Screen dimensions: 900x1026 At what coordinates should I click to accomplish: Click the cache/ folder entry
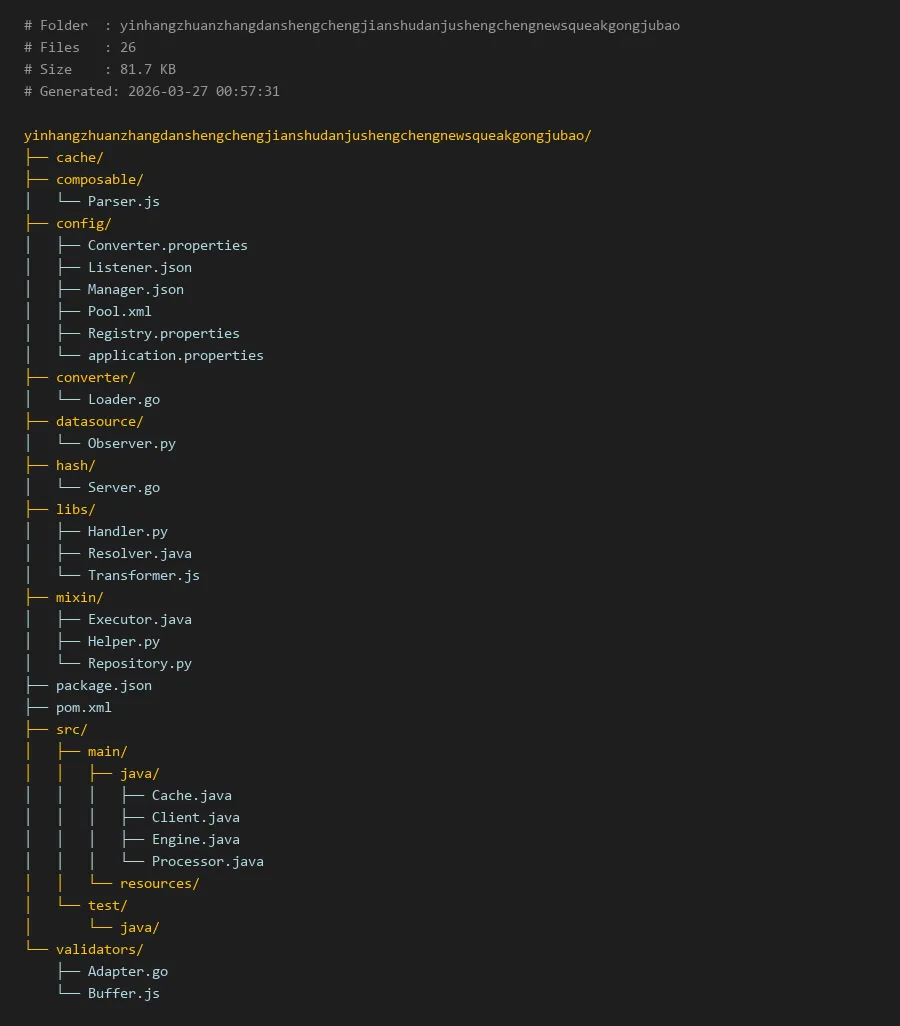click(79, 157)
